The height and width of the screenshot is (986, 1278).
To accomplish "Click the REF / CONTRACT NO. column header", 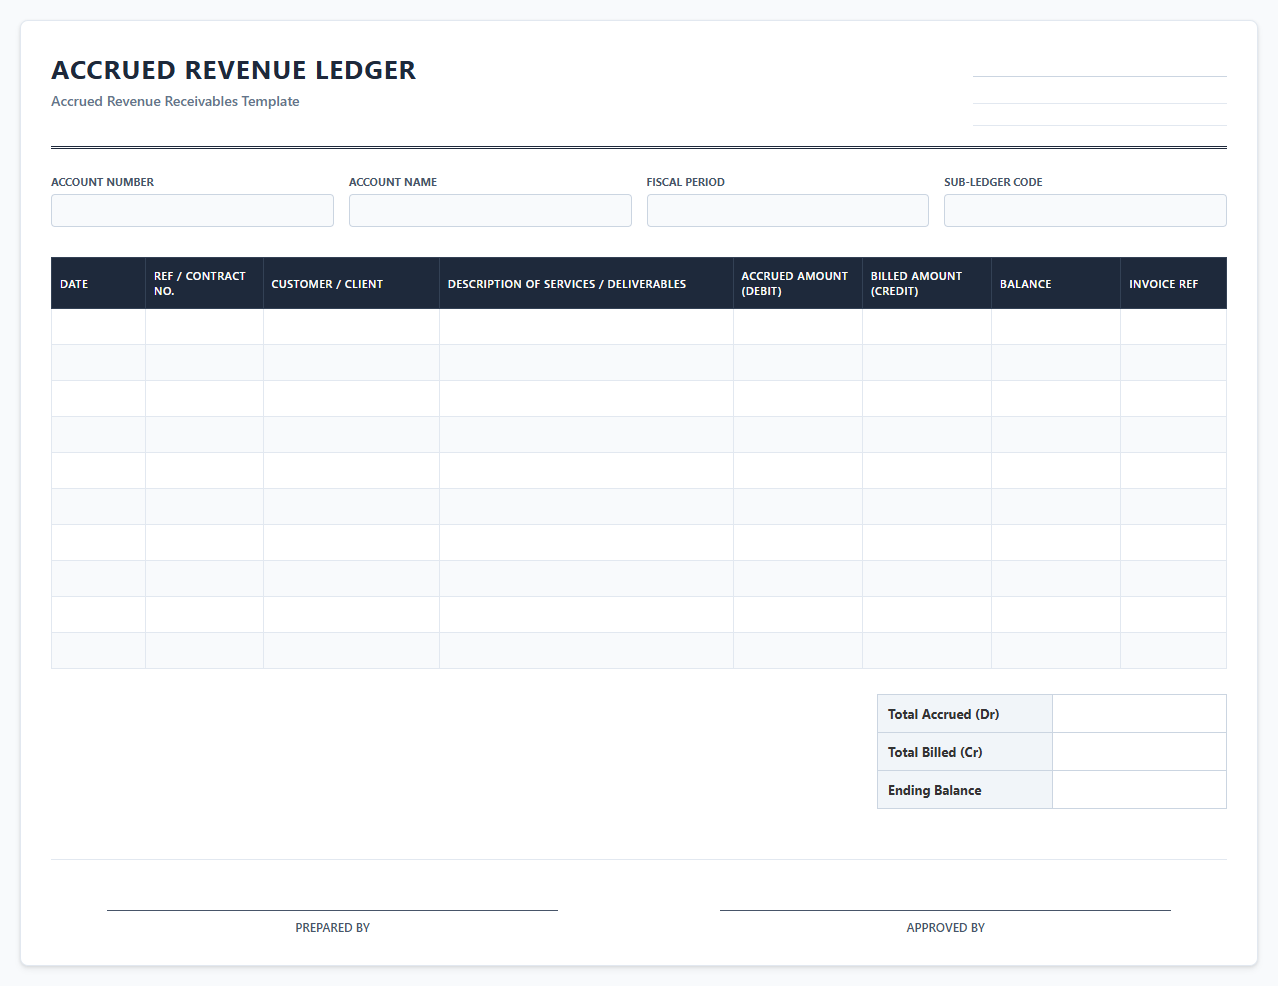I will (x=204, y=284).
